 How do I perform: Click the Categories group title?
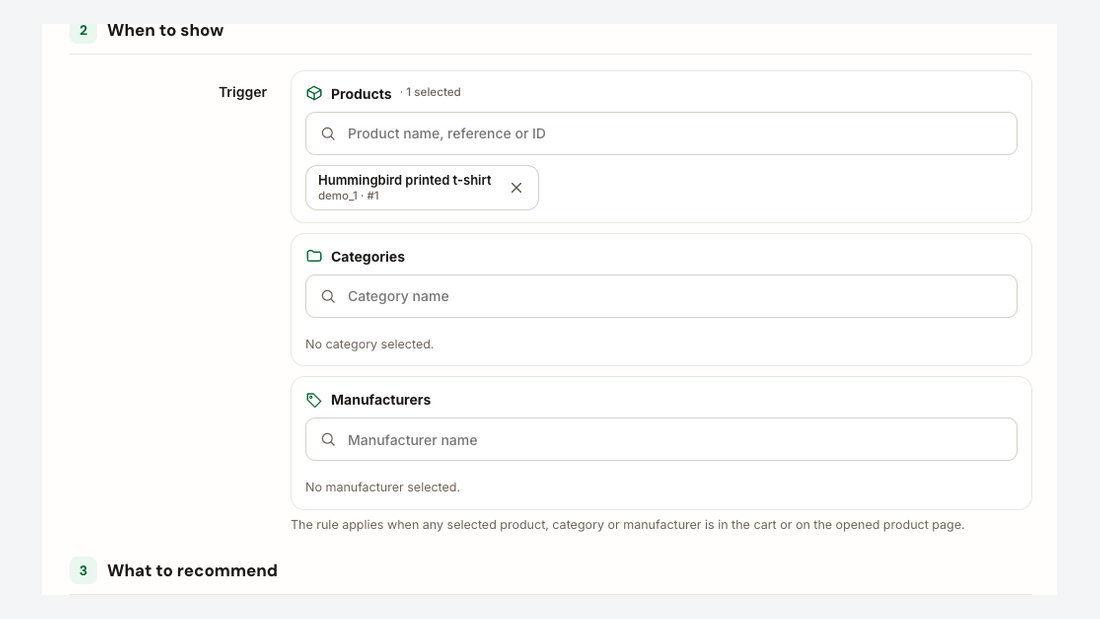[368, 257]
